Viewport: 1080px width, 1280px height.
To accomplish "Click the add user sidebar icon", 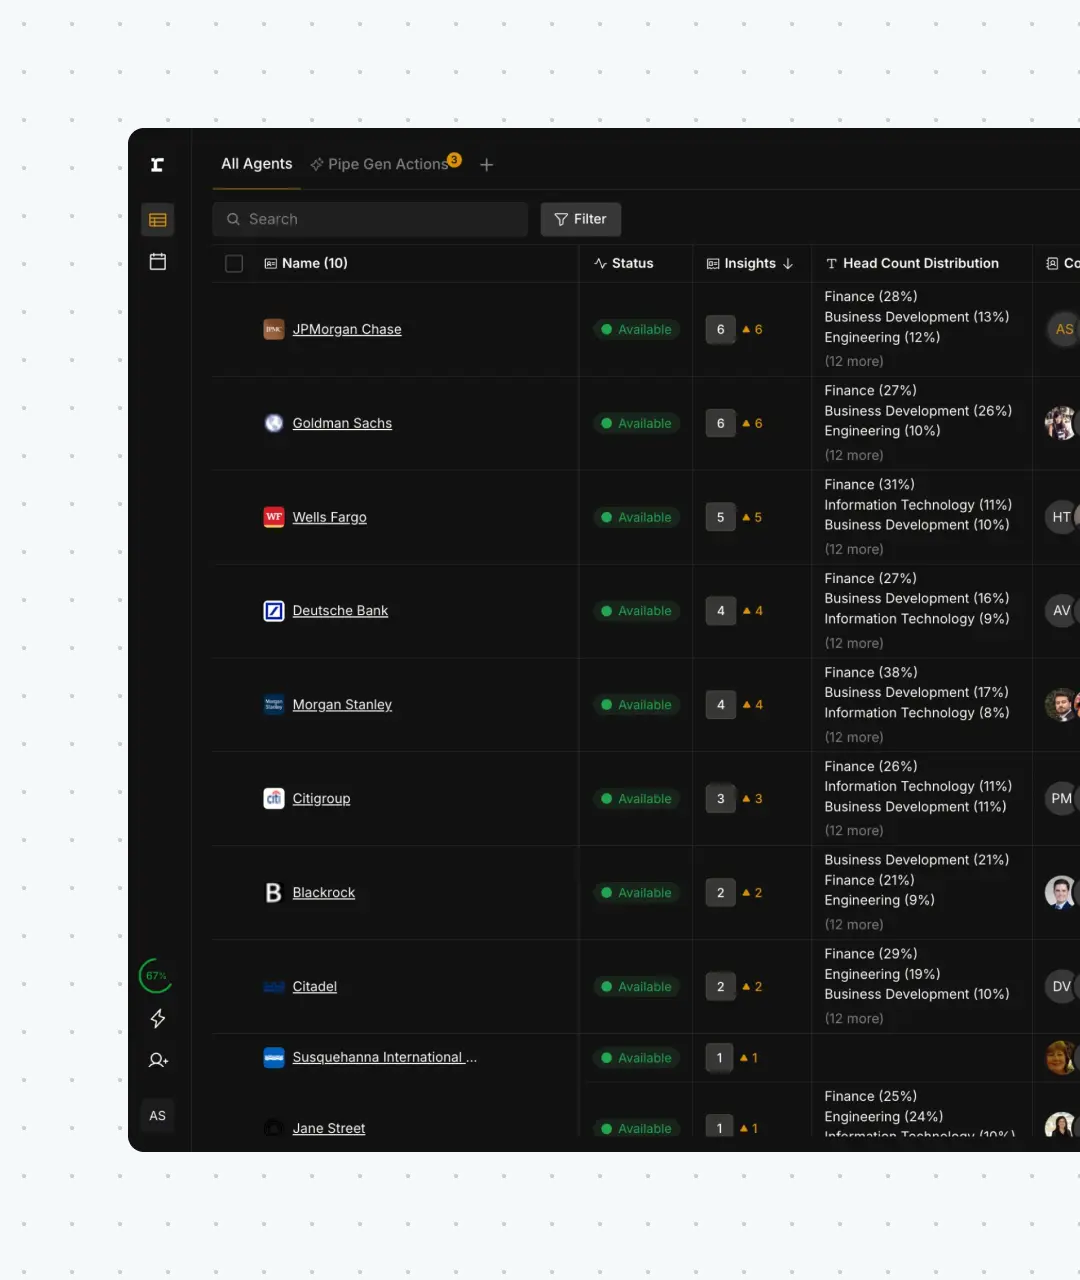I will pos(158,1060).
